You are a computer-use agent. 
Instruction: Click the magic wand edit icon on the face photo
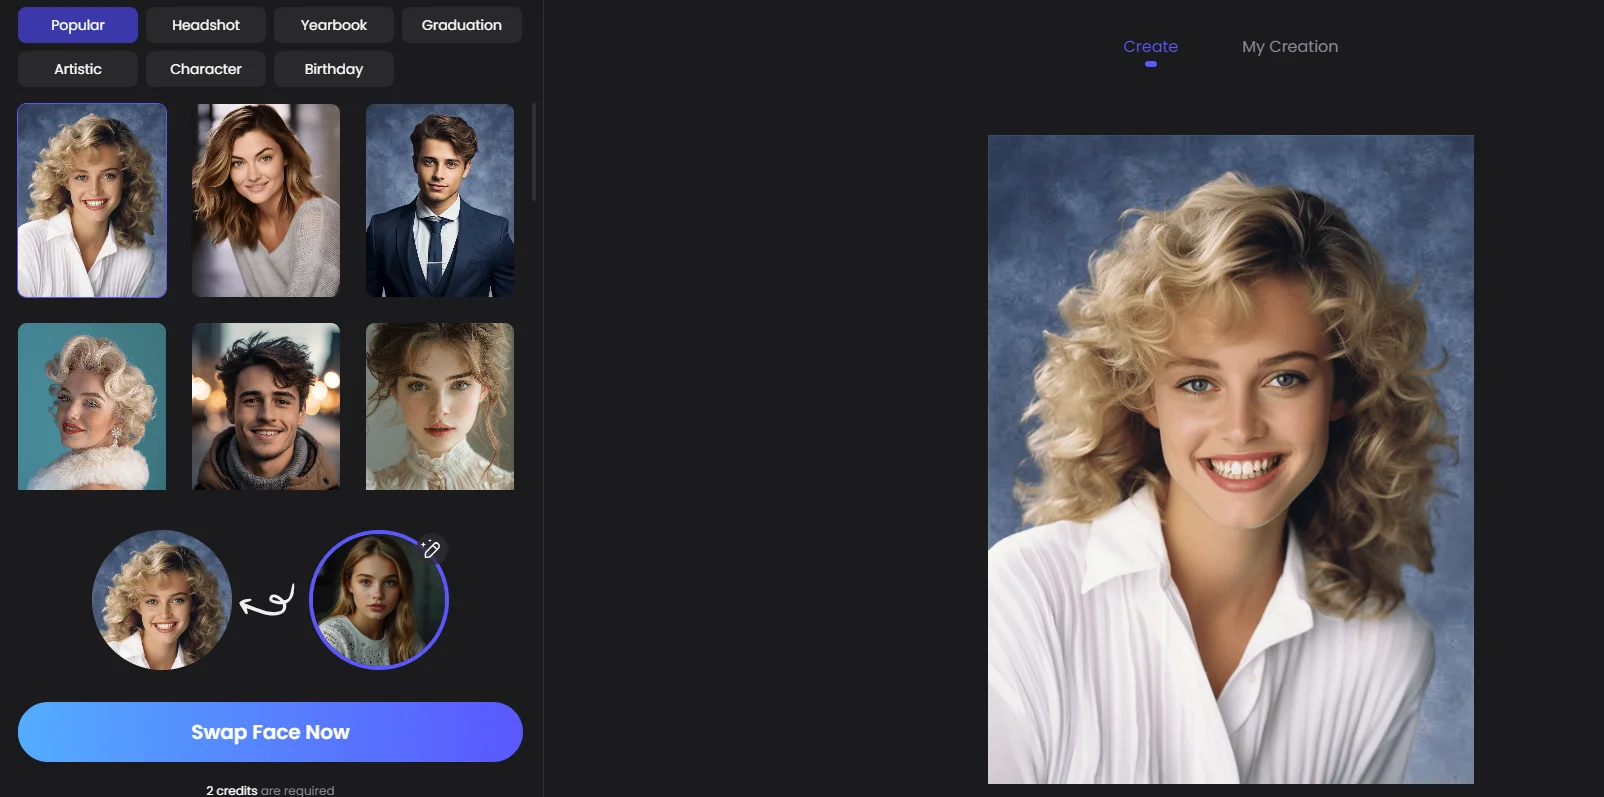pos(431,548)
